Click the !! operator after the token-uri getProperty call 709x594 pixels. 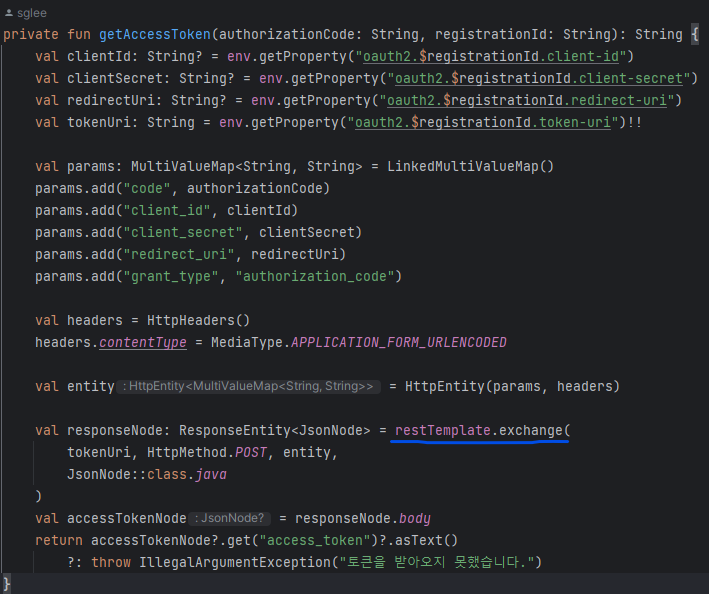pos(635,123)
